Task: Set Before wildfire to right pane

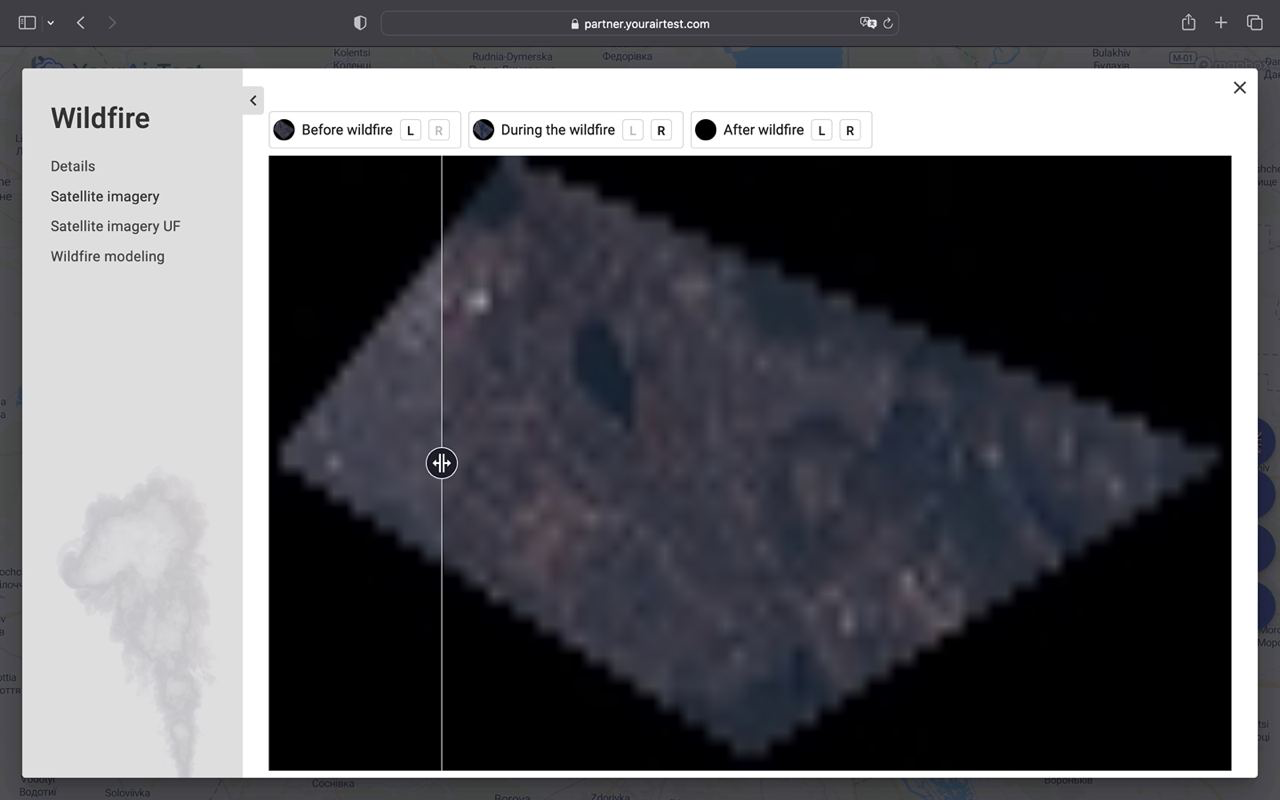Action: click(438, 130)
